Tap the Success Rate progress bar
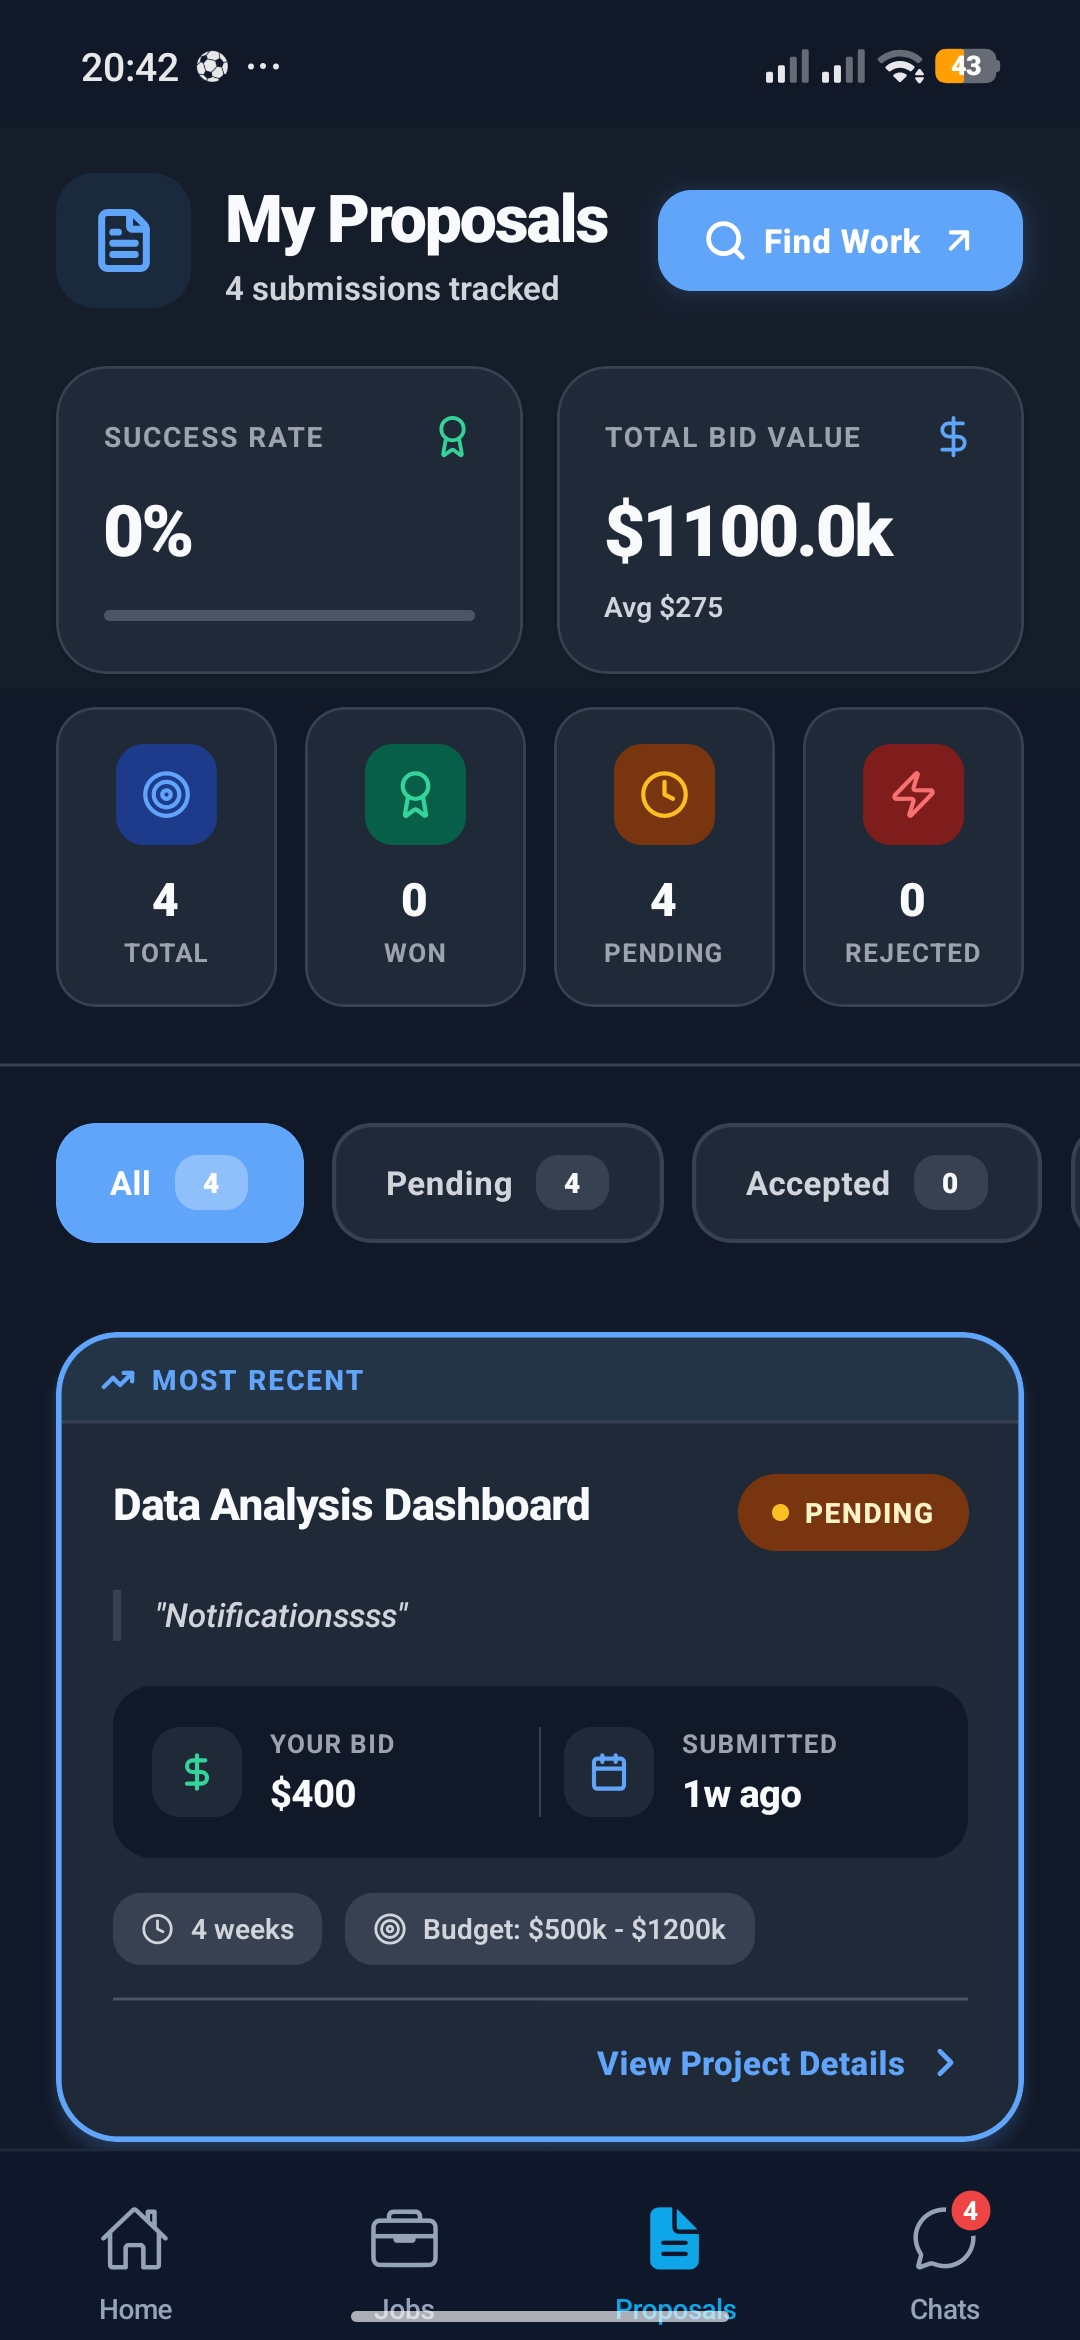The height and width of the screenshot is (2340, 1080). (289, 615)
